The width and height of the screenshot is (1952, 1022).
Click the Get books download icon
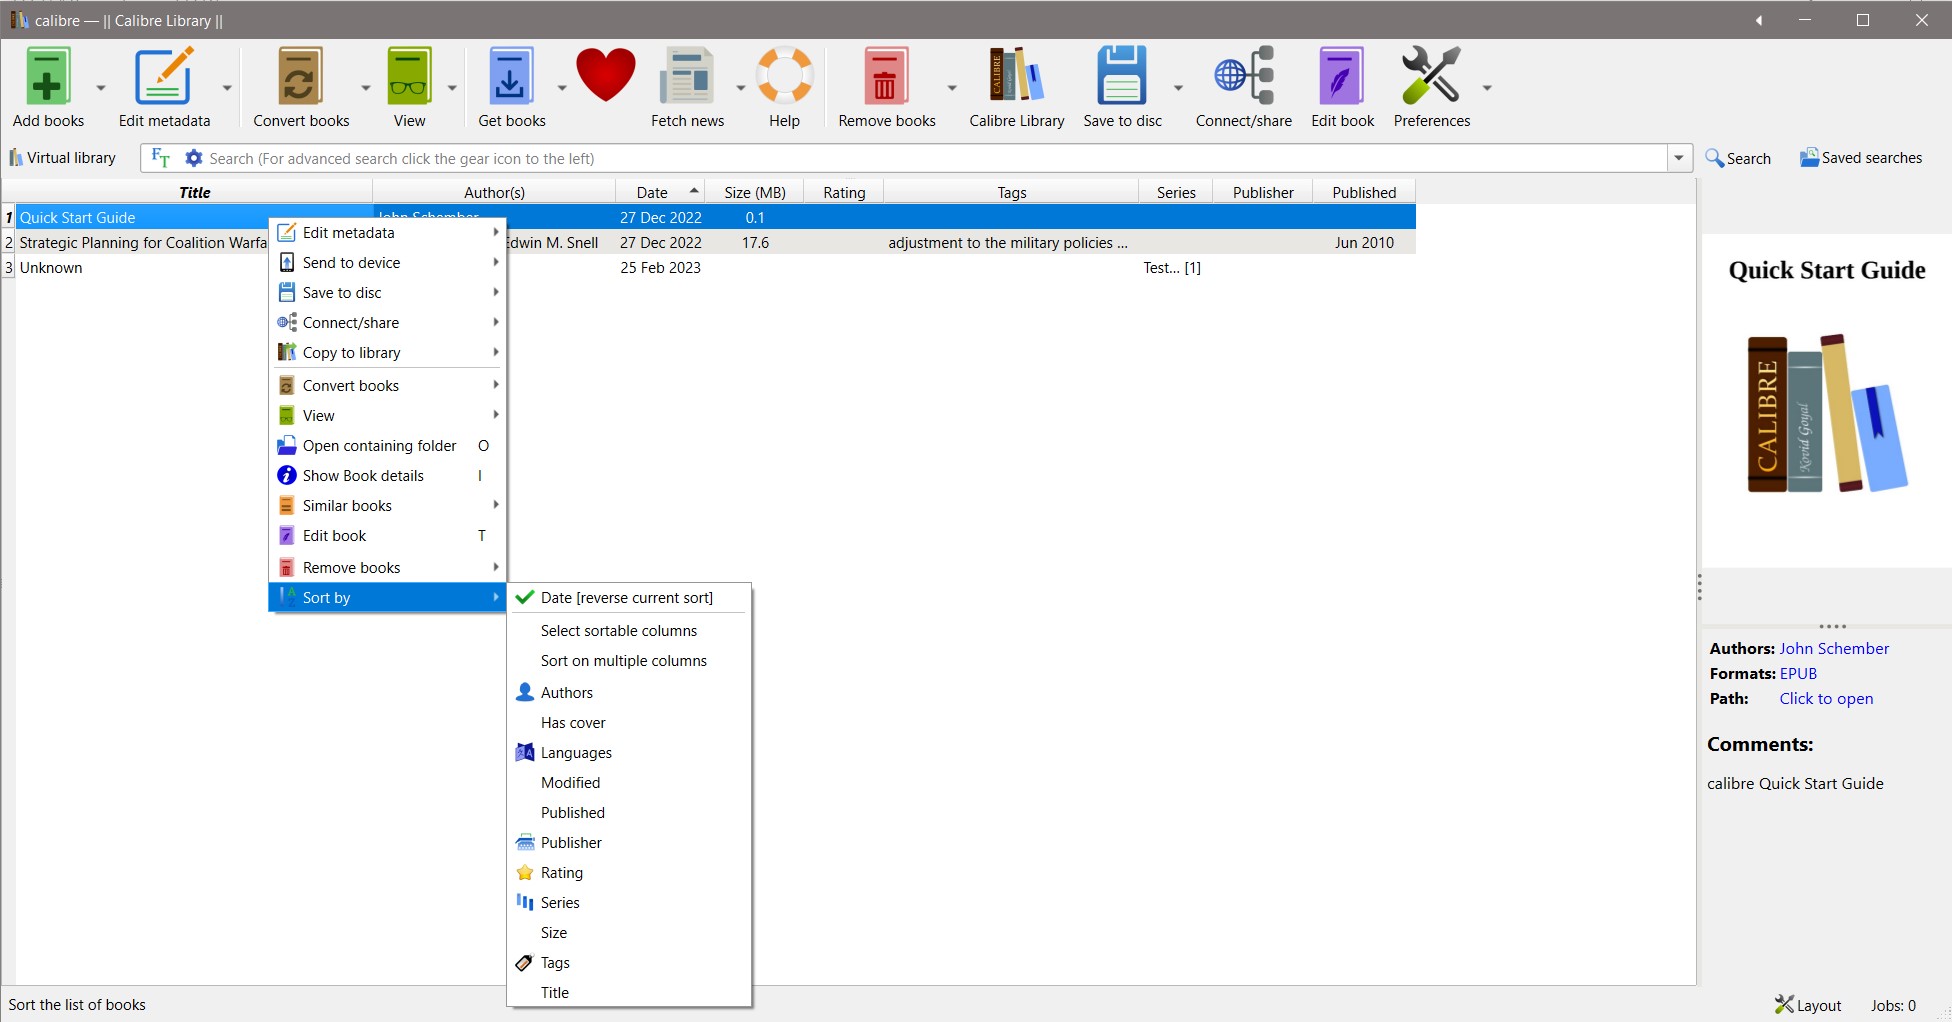click(511, 76)
